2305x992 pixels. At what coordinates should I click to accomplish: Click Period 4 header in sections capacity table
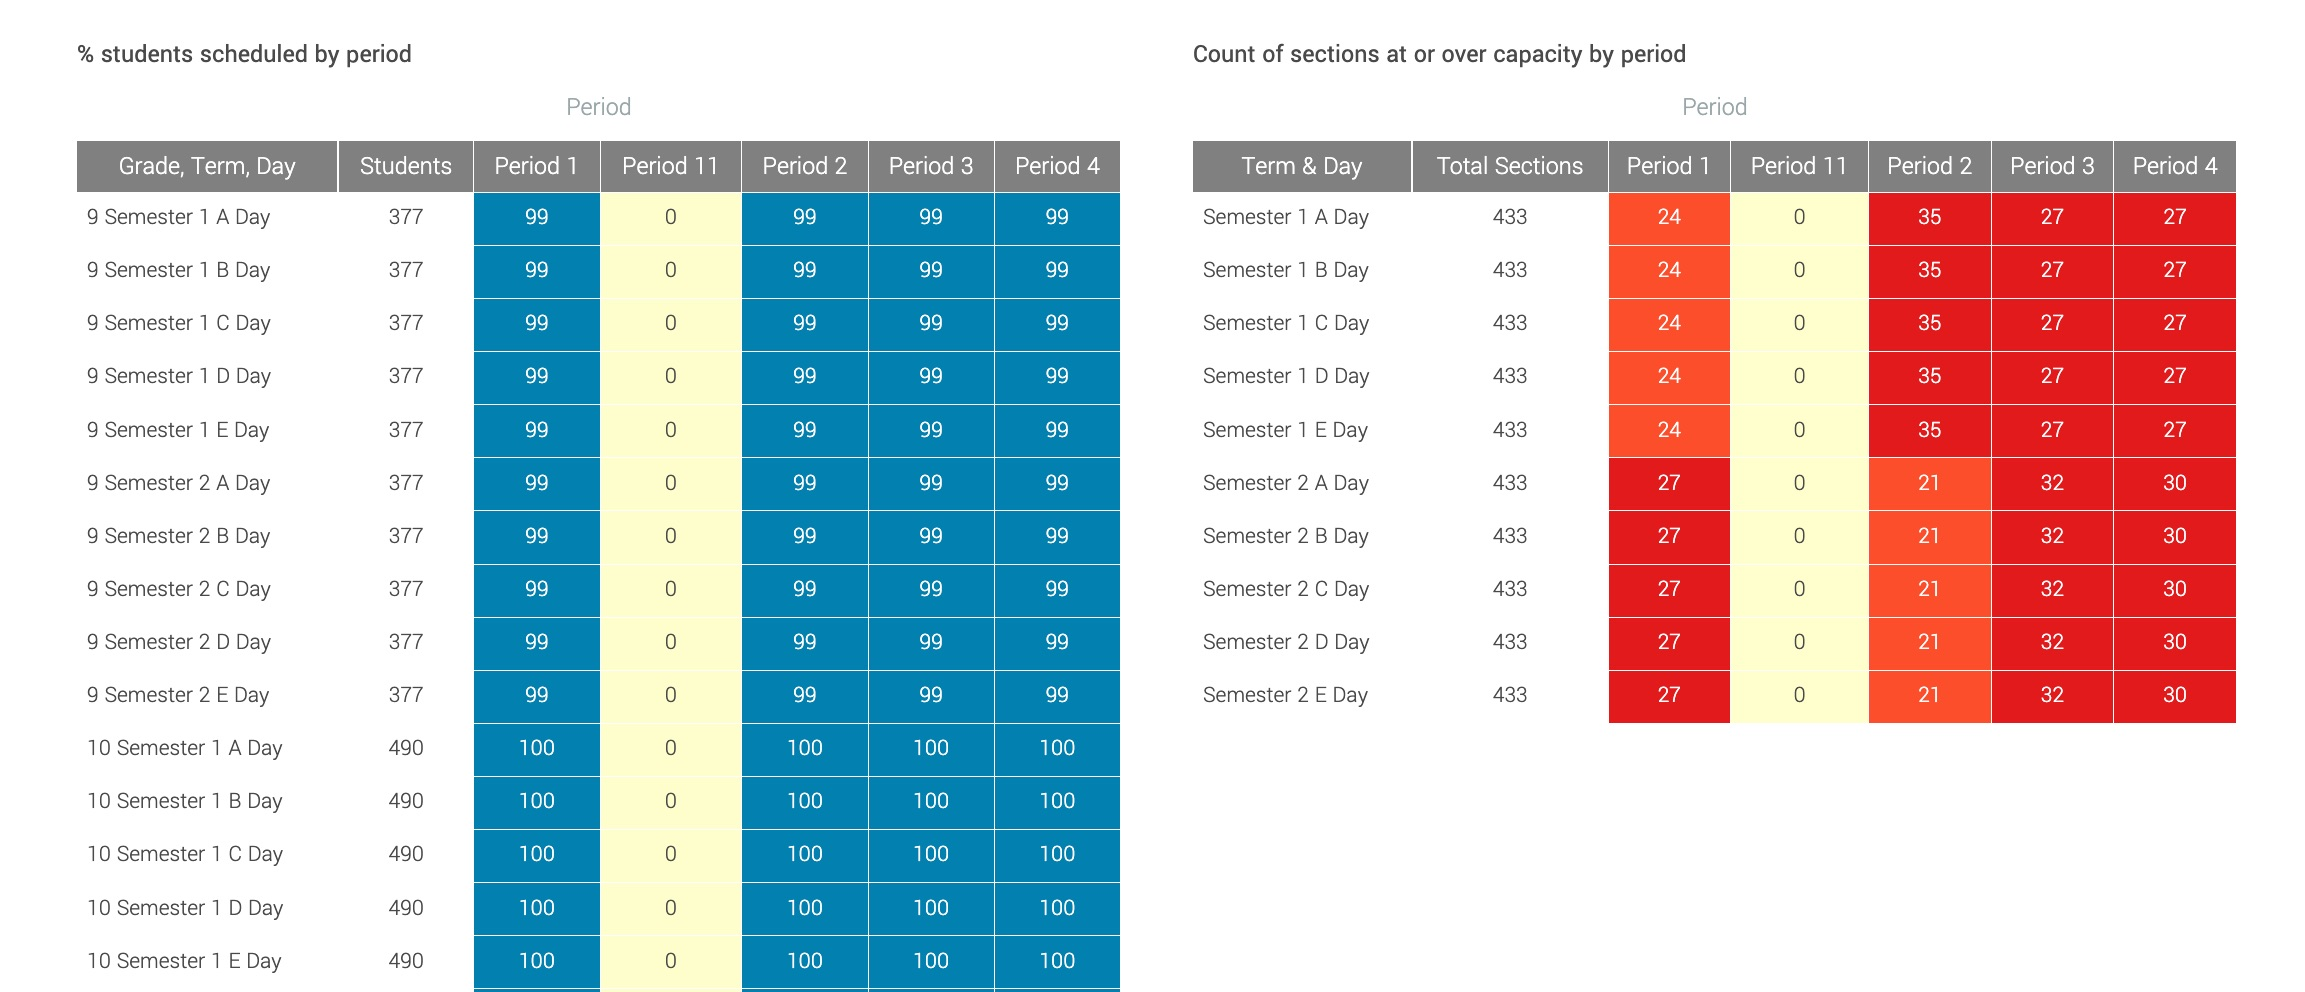[2174, 166]
